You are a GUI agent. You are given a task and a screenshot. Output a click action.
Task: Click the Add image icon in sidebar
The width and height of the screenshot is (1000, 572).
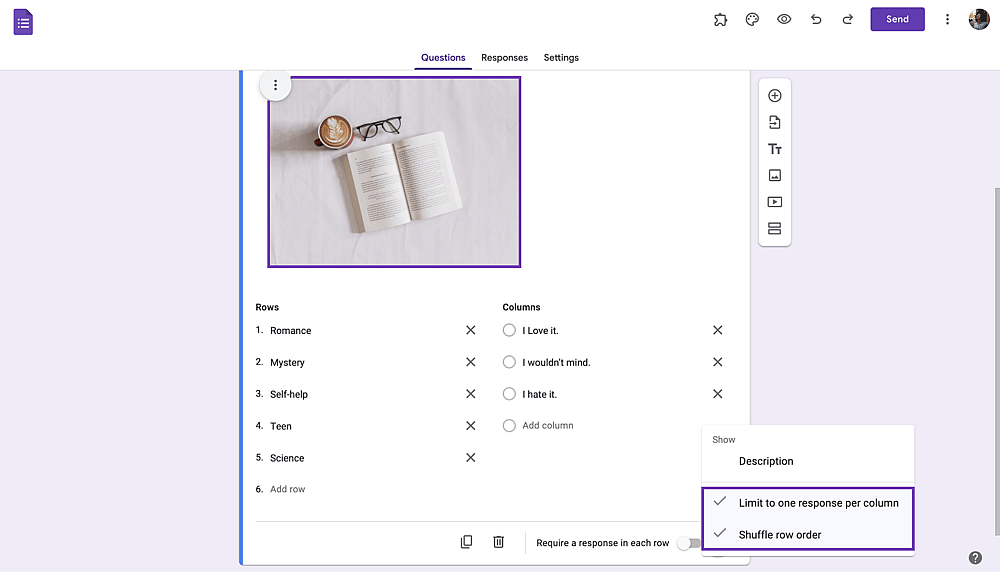(x=774, y=175)
